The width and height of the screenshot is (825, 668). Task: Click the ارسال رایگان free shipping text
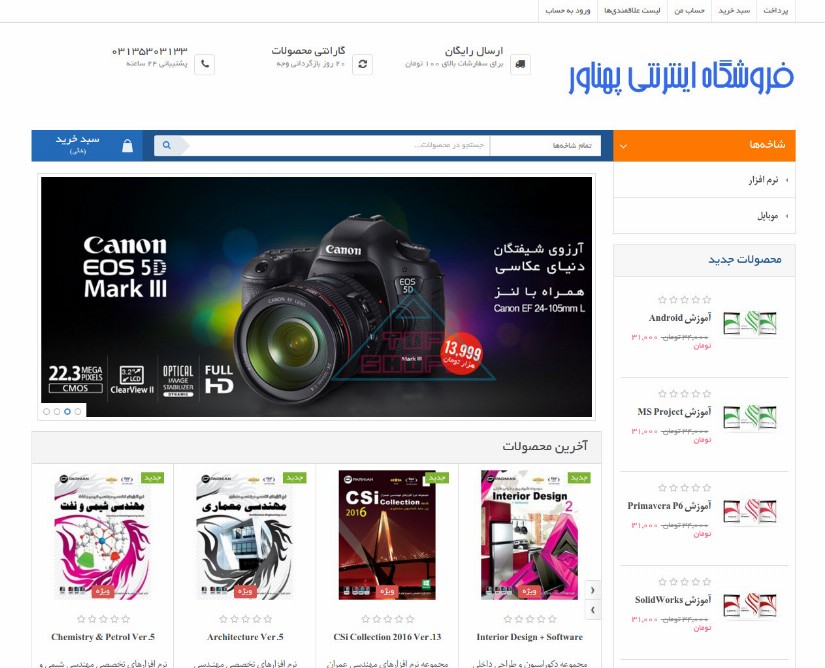coord(474,51)
